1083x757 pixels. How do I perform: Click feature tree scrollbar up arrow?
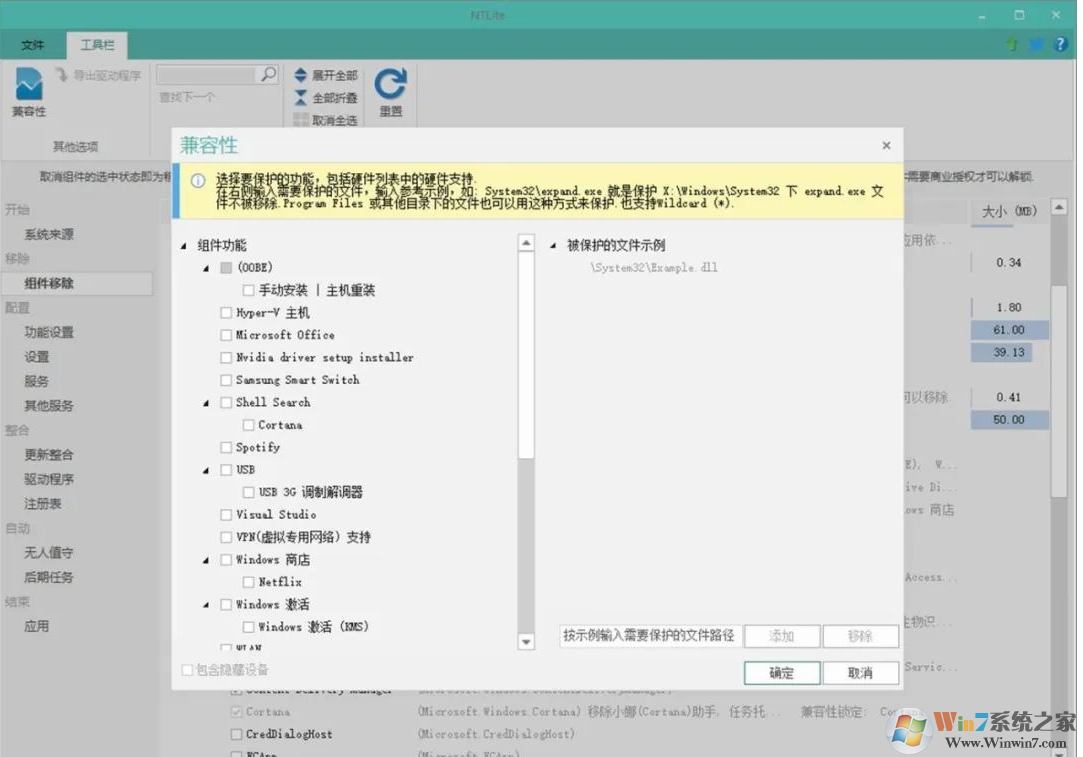526,243
